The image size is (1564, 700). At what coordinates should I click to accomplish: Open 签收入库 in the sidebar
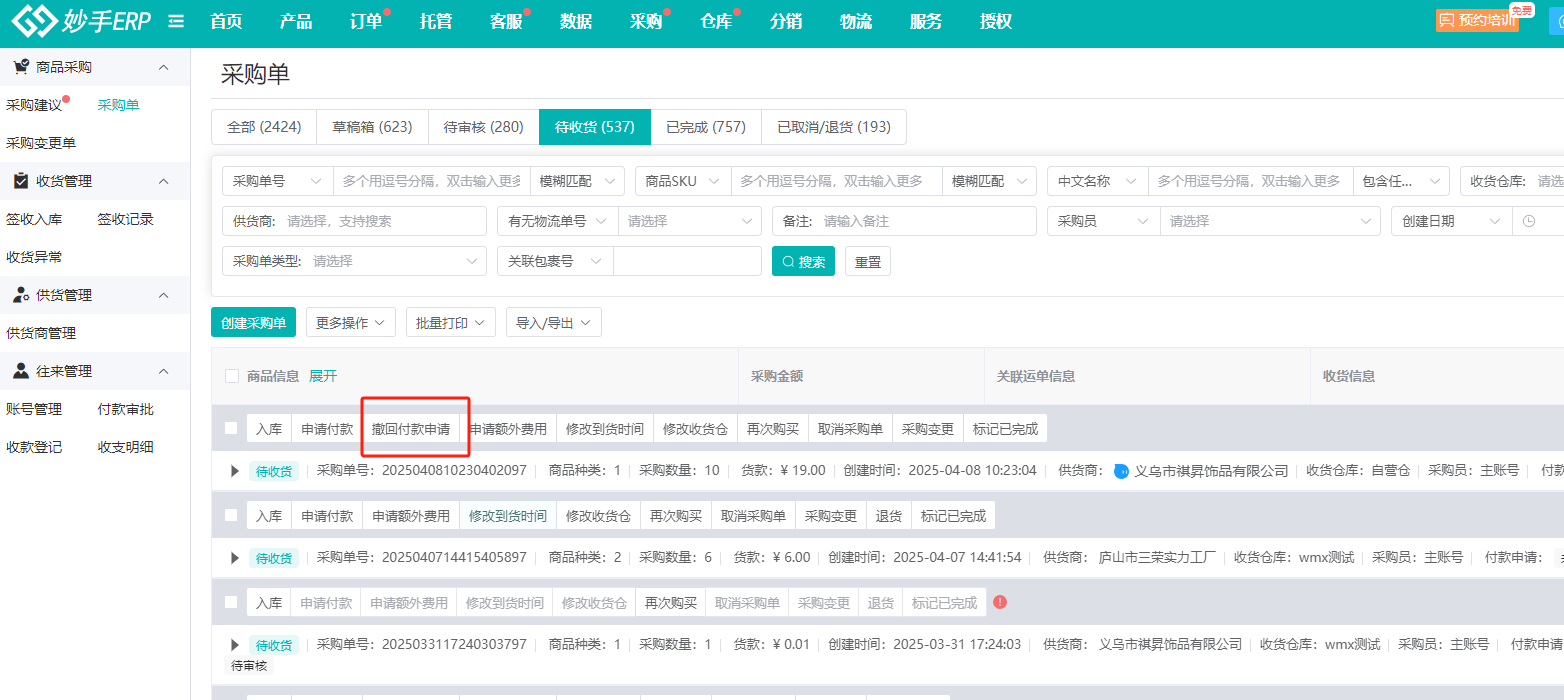click(x=34, y=219)
